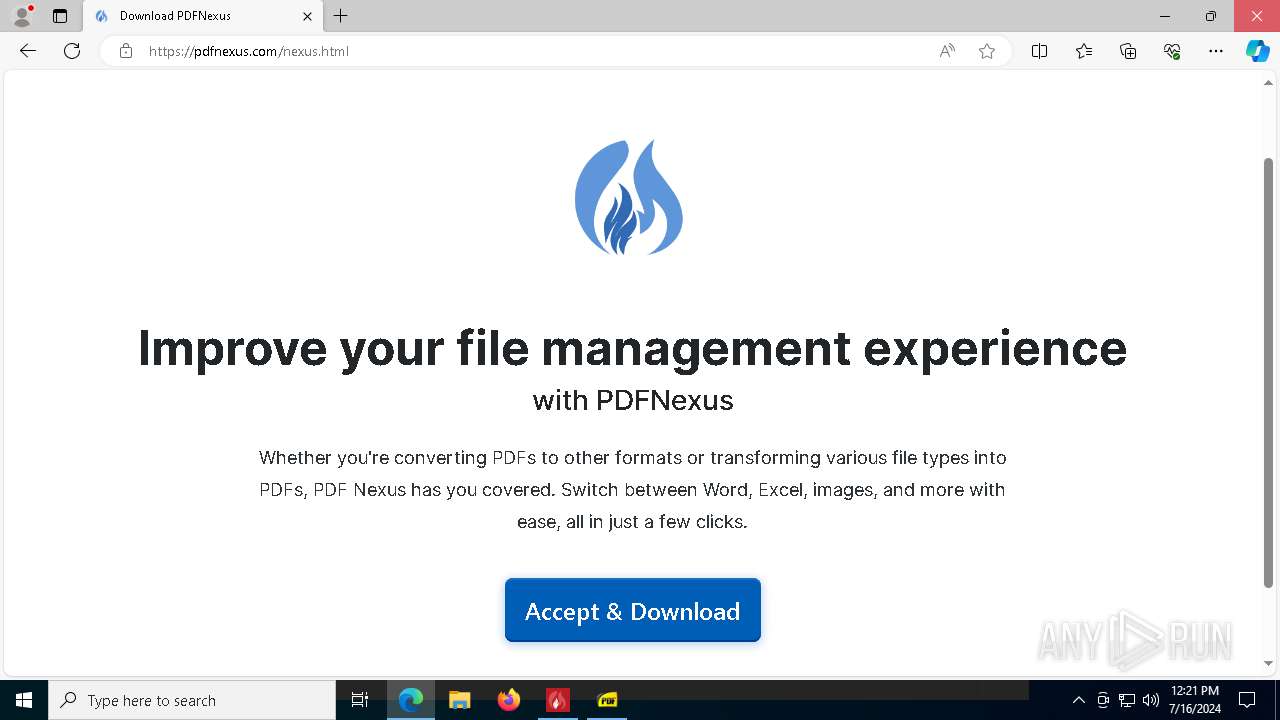The image size is (1280, 720).
Task: Open the notification center
Action: [1247, 700]
